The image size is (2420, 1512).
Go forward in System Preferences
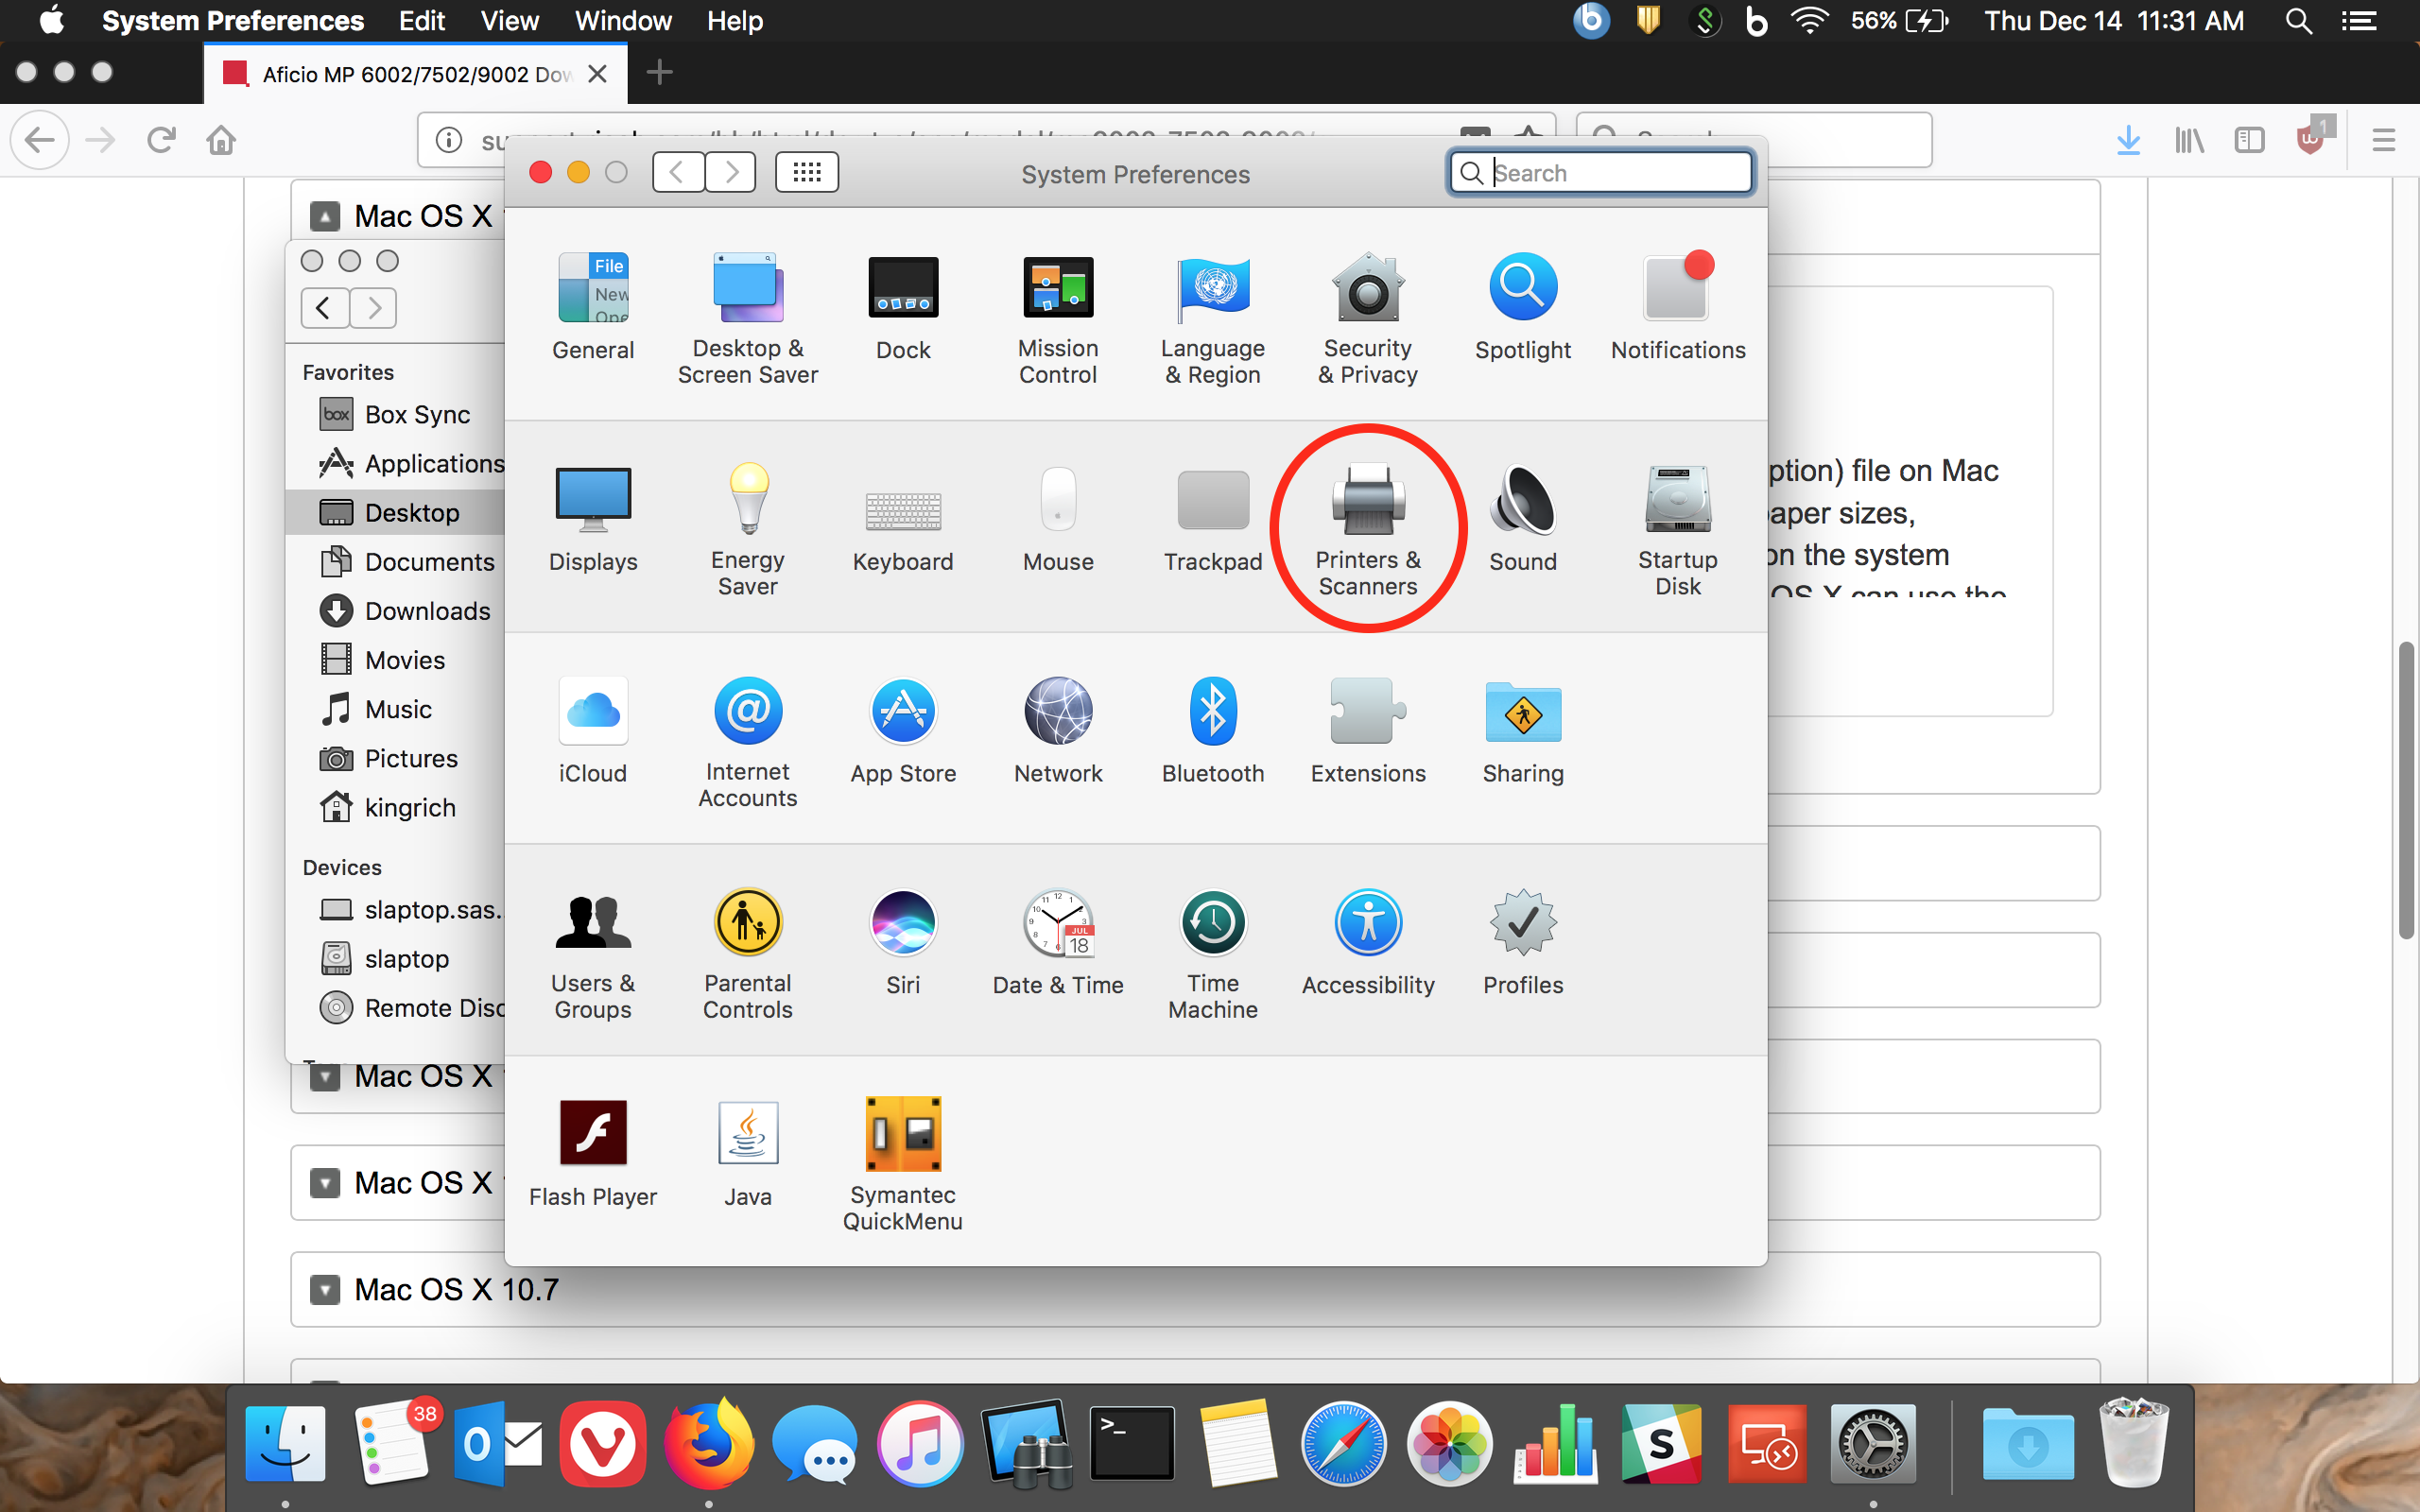[x=731, y=172]
